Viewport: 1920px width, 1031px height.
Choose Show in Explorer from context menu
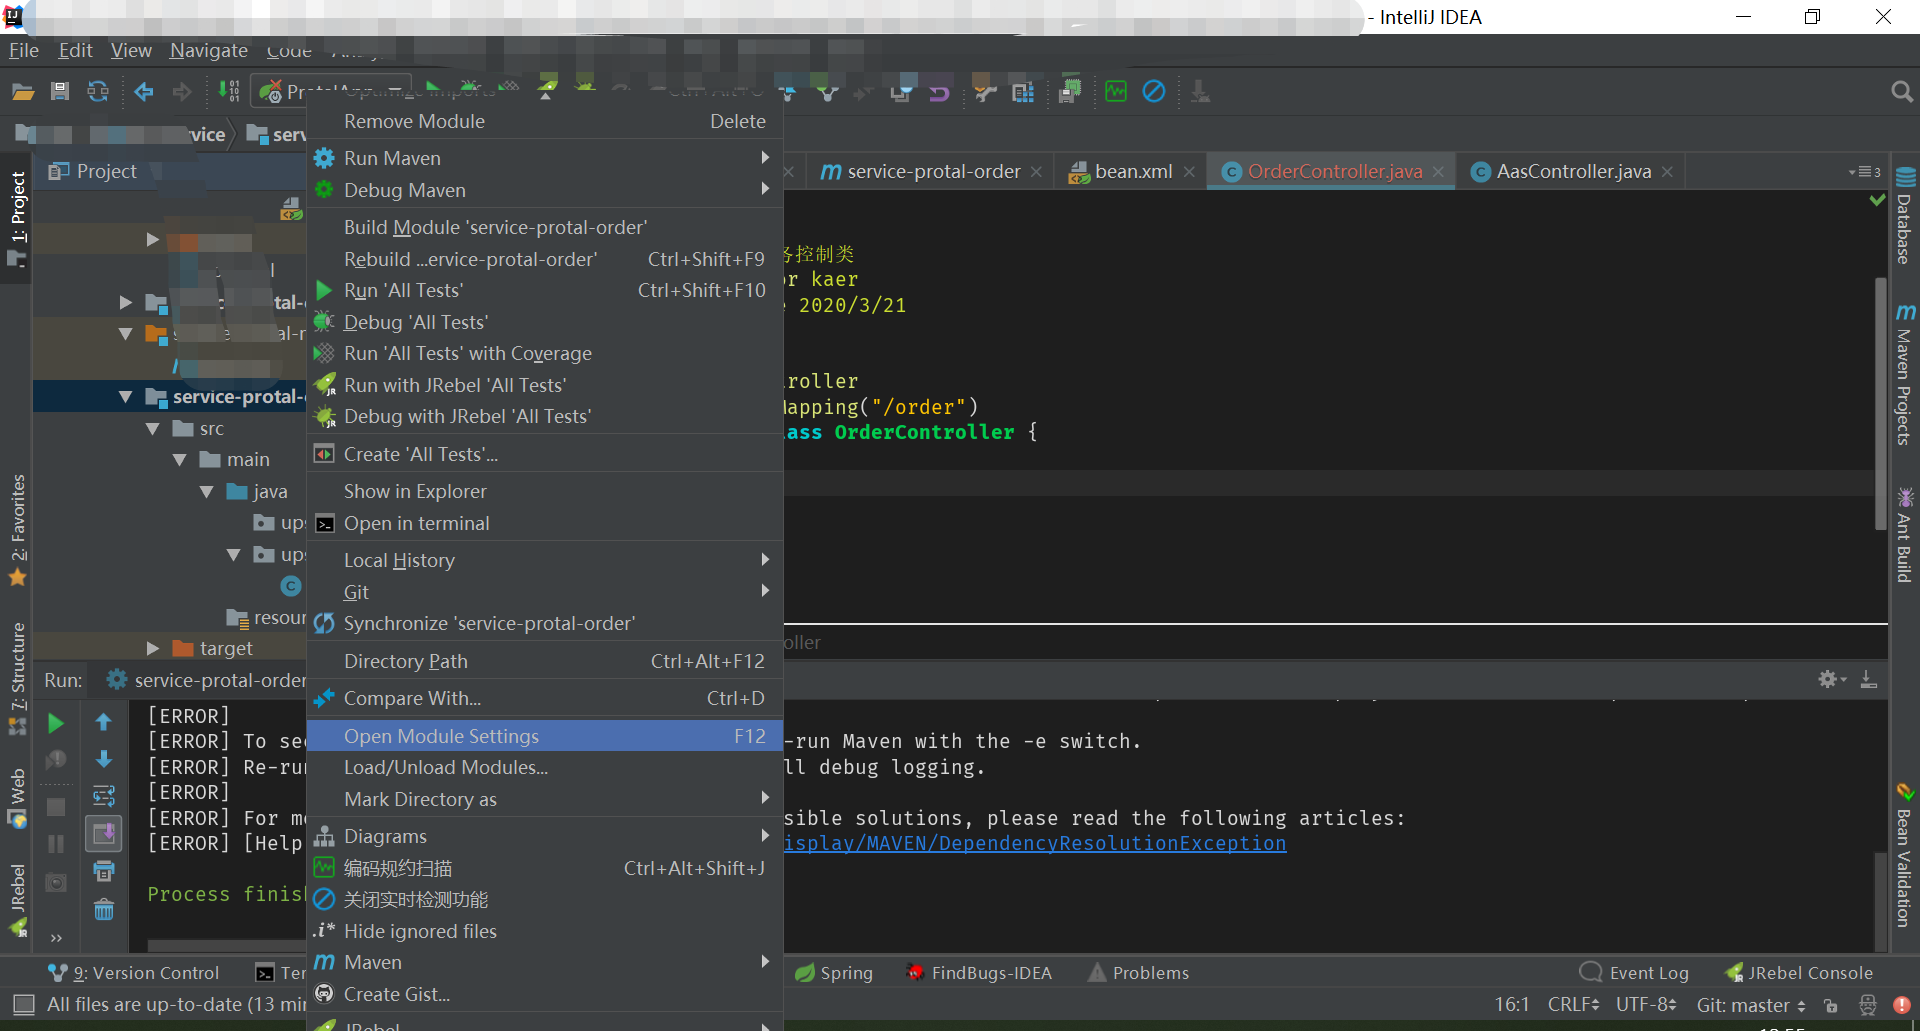tap(545, 491)
